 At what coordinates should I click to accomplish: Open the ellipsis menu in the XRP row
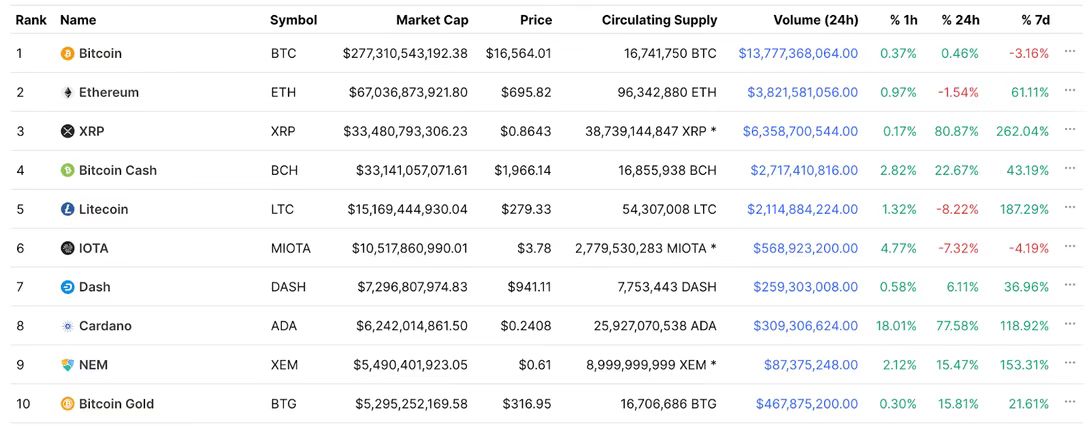(1069, 130)
